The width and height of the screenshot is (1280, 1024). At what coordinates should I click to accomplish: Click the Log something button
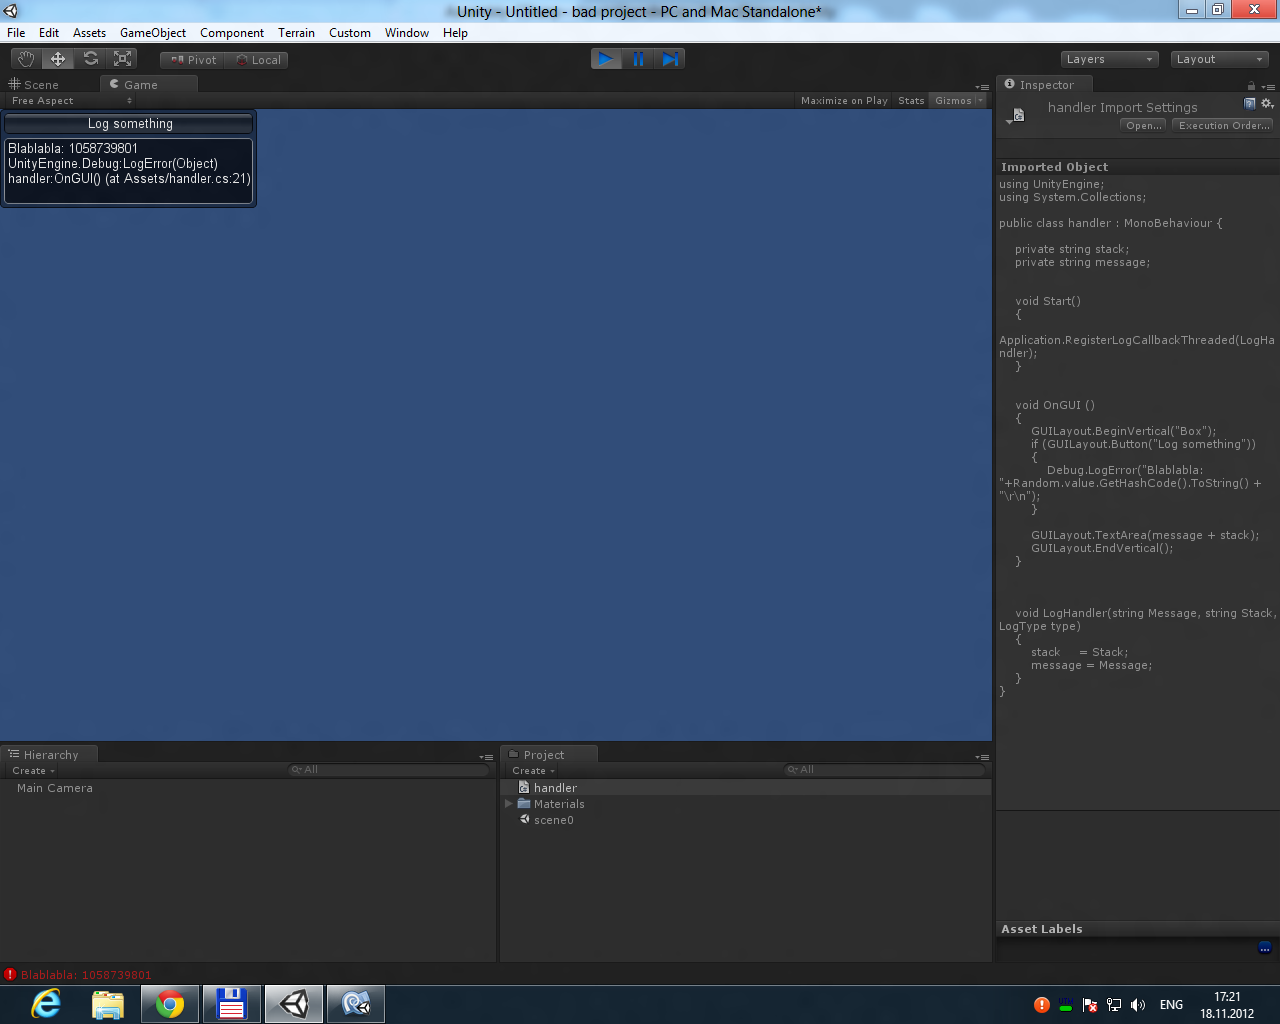[130, 124]
